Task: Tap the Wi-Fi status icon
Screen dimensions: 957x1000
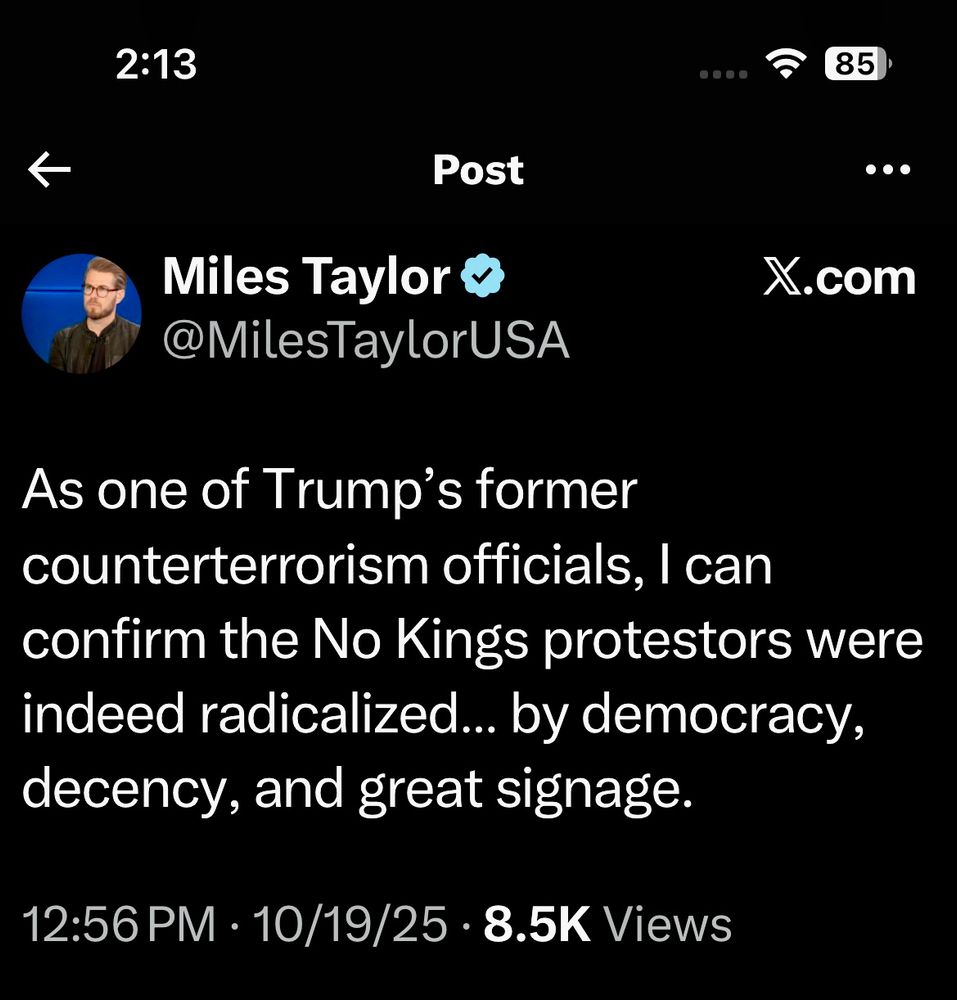Action: click(x=787, y=65)
